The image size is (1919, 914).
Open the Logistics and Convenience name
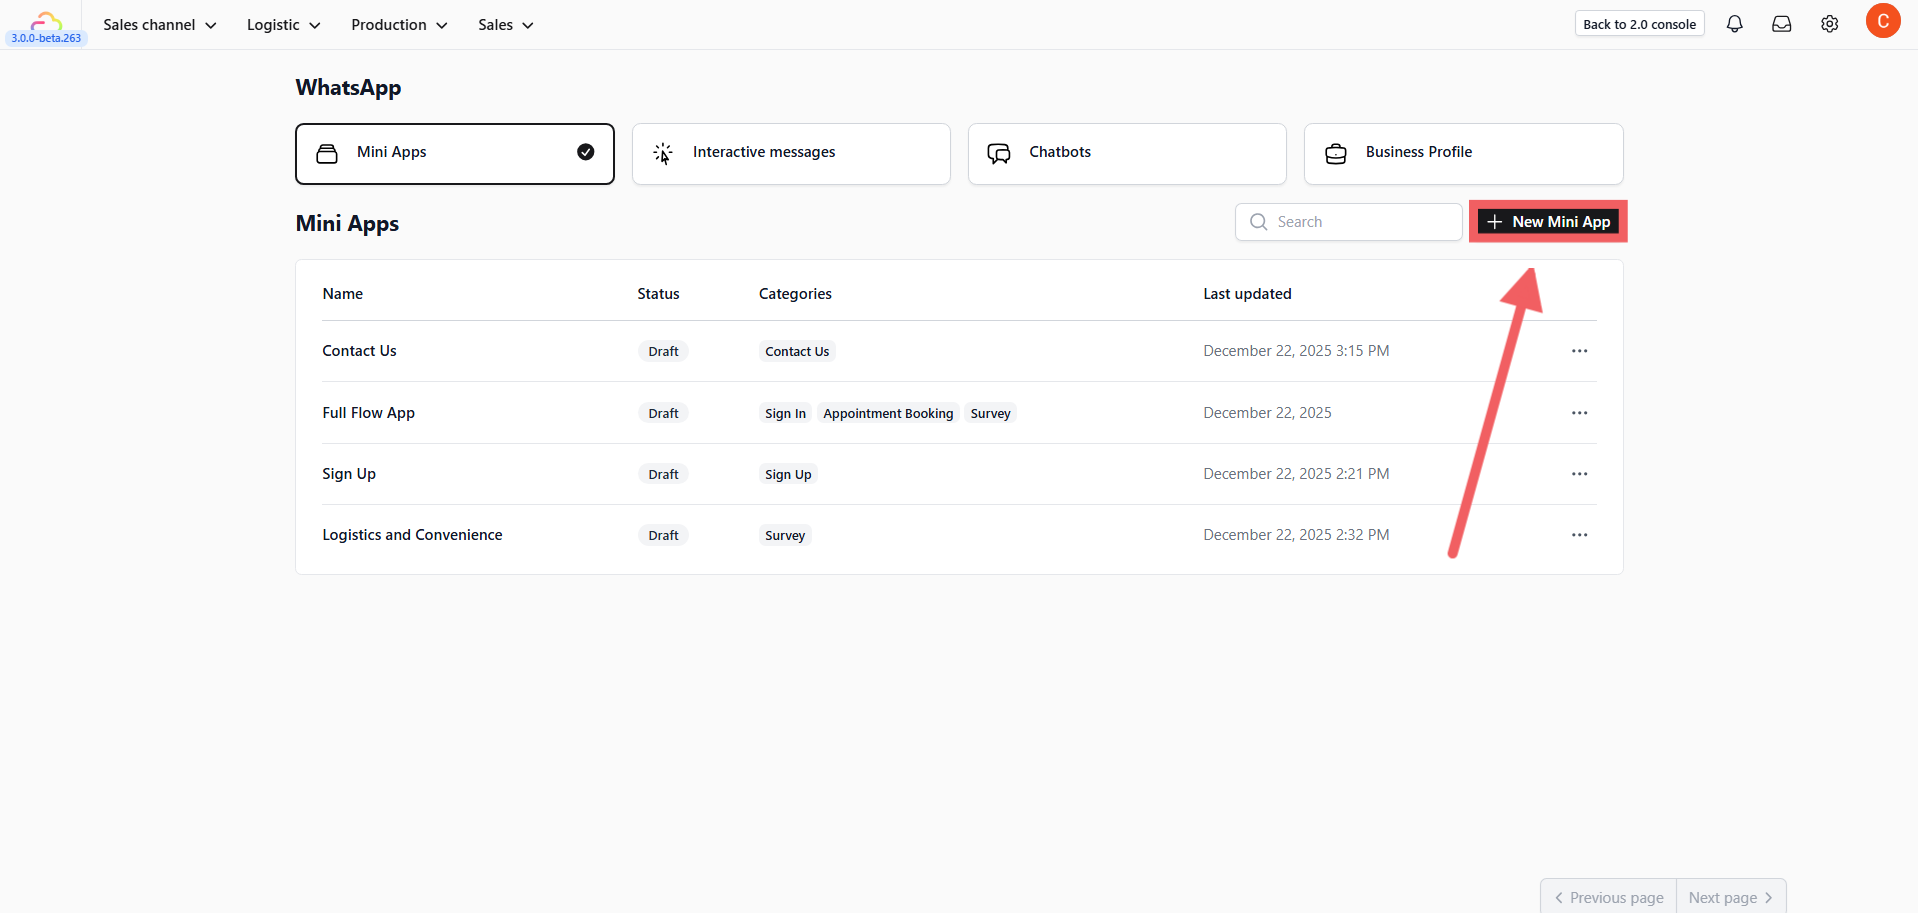(412, 535)
